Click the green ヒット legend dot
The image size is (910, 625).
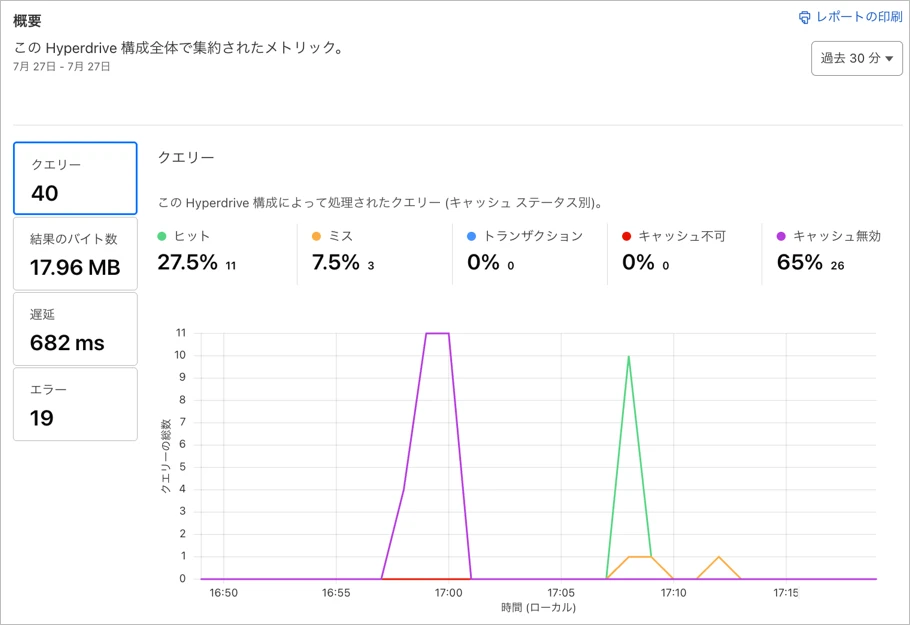[x=162, y=237]
